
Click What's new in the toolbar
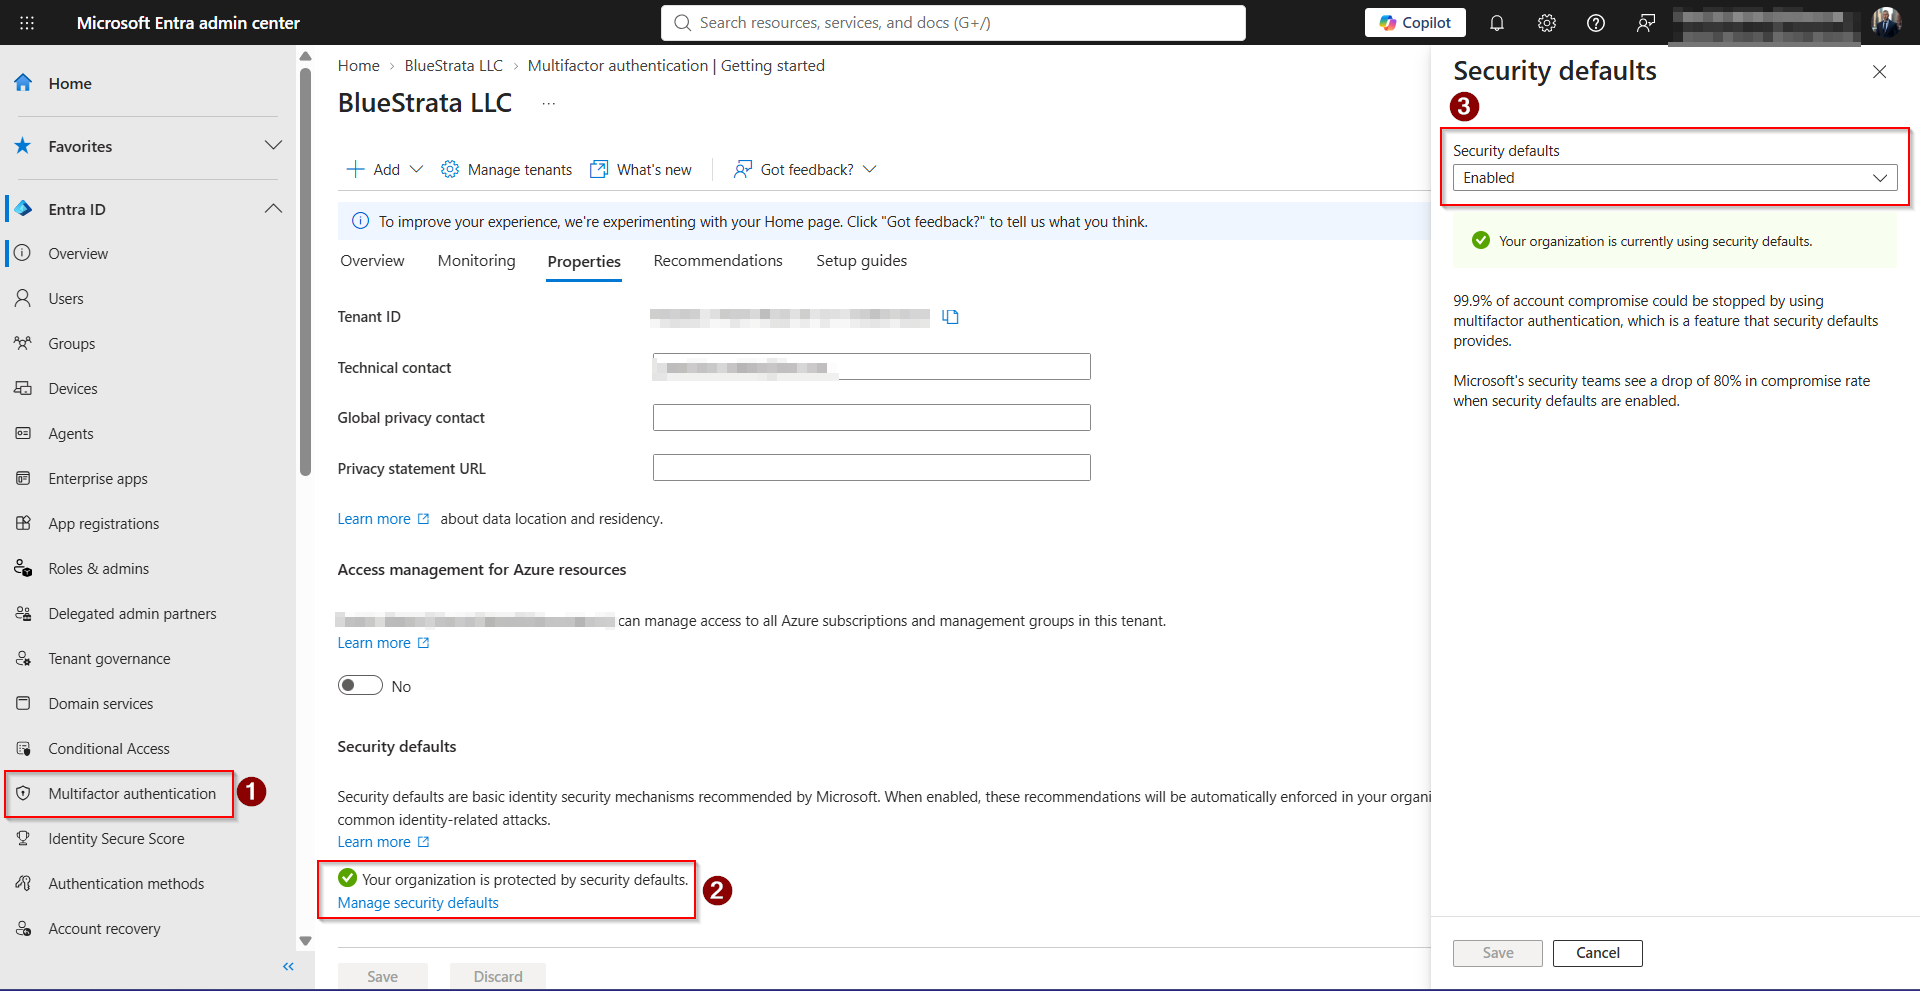[x=641, y=170]
